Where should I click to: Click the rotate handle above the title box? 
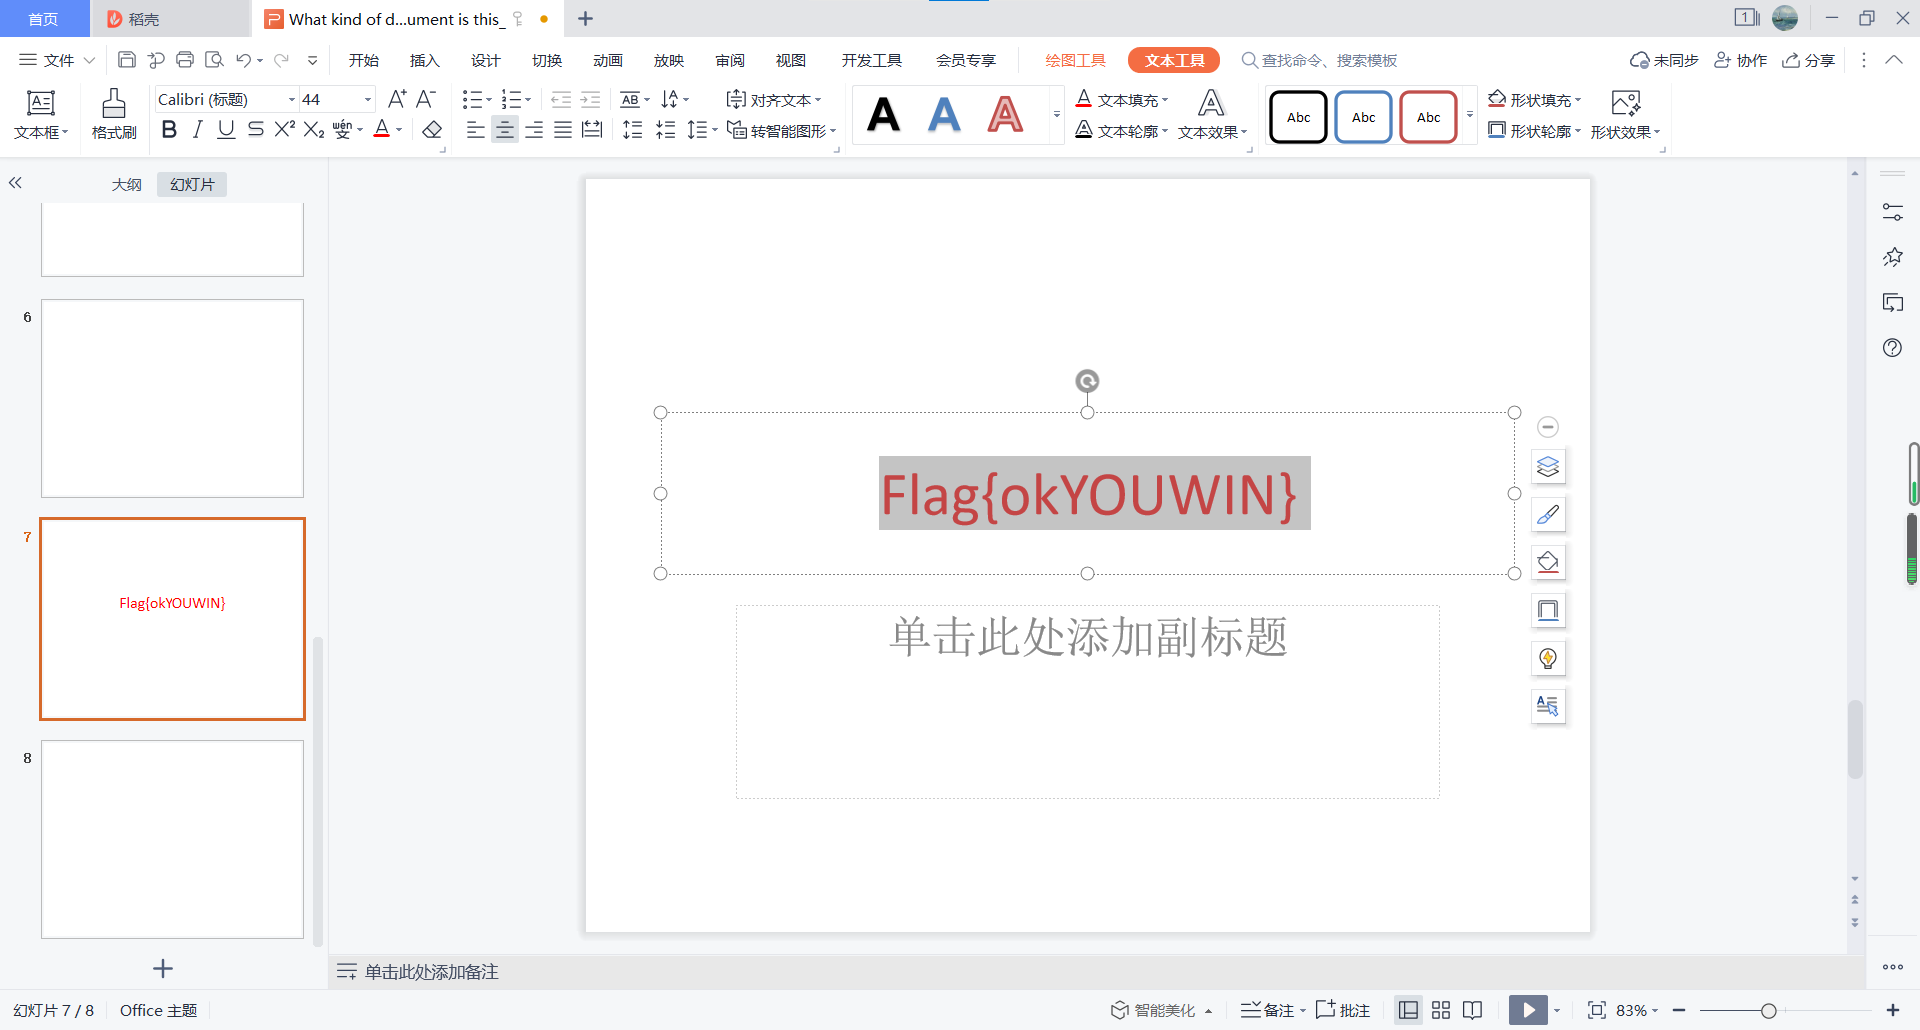(x=1087, y=381)
